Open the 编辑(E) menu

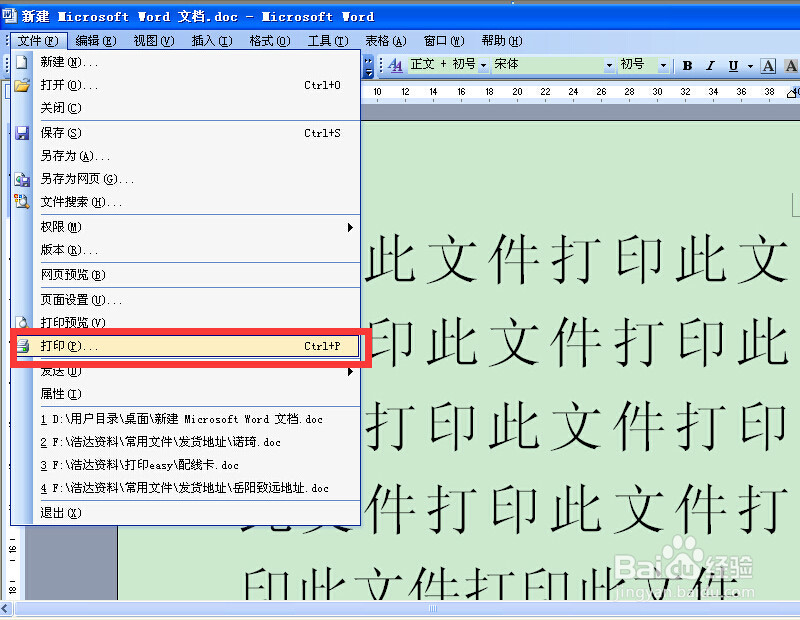click(x=95, y=41)
